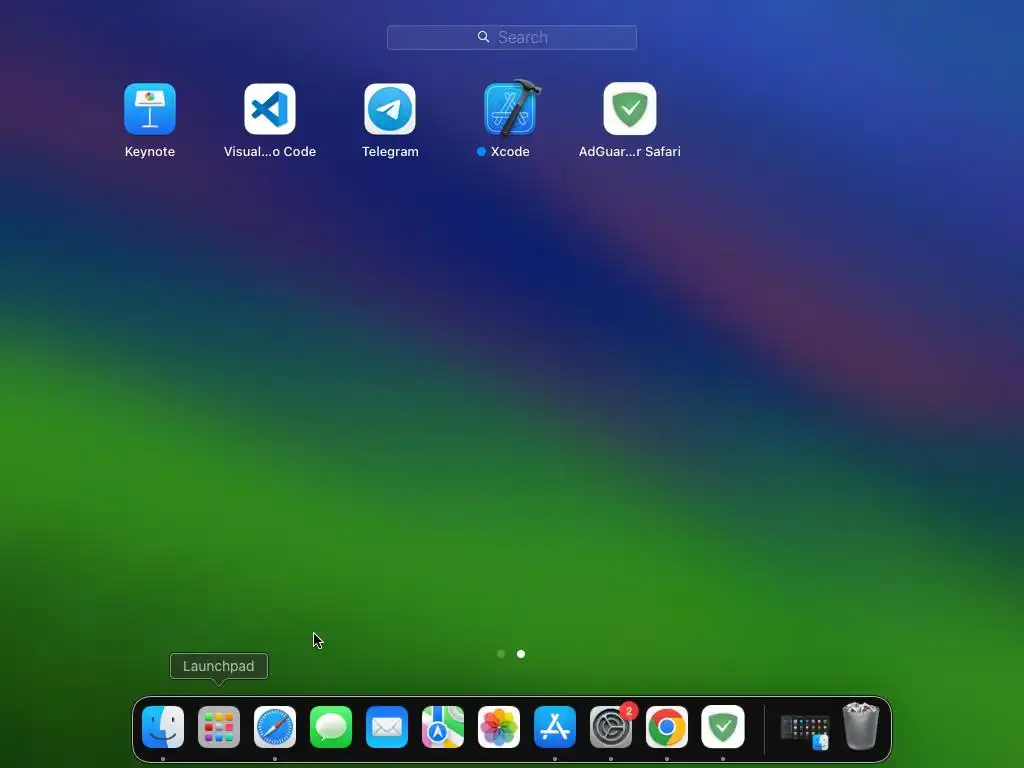Open Telegram in Launchpad
Screen dimensions: 1024x768
pos(390,109)
